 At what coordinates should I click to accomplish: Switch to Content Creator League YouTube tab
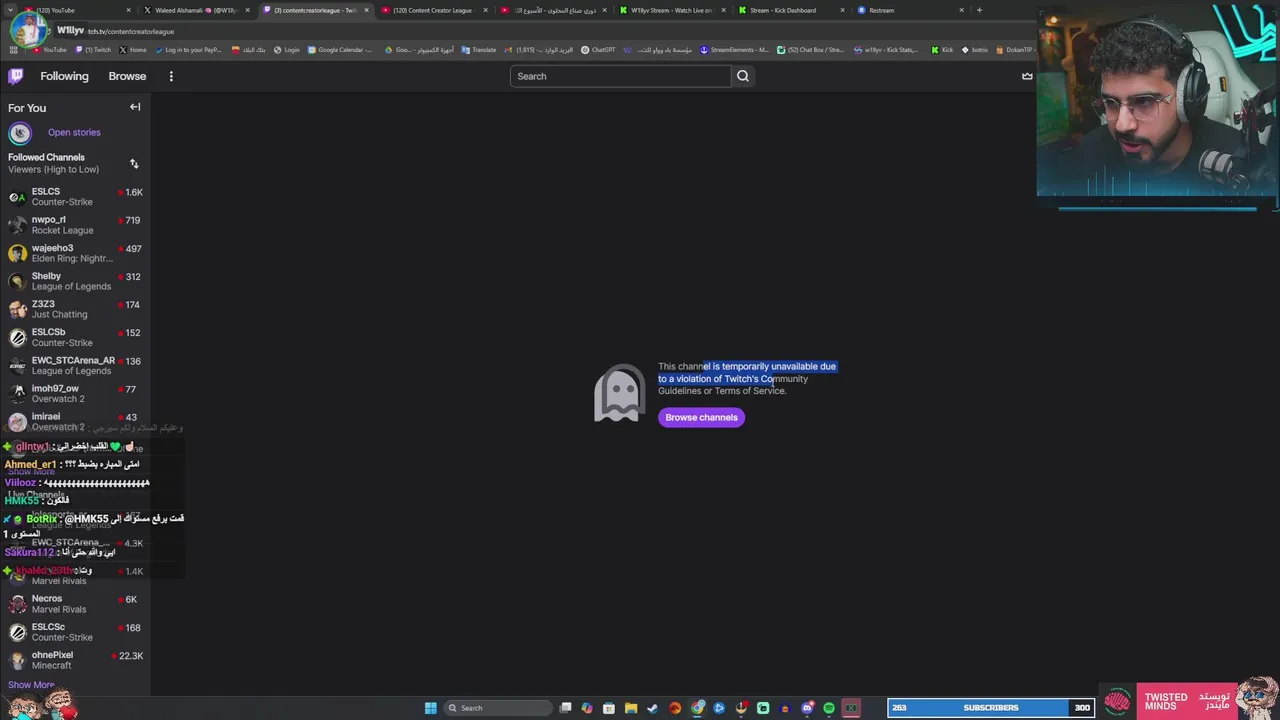tap(433, 10)
